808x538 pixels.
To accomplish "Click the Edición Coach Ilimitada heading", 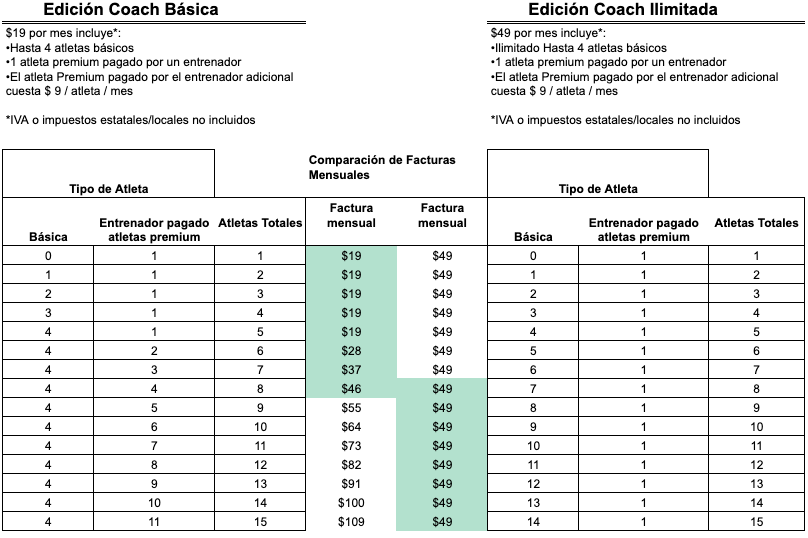I will pyautogui.click(x=623, y=9).
